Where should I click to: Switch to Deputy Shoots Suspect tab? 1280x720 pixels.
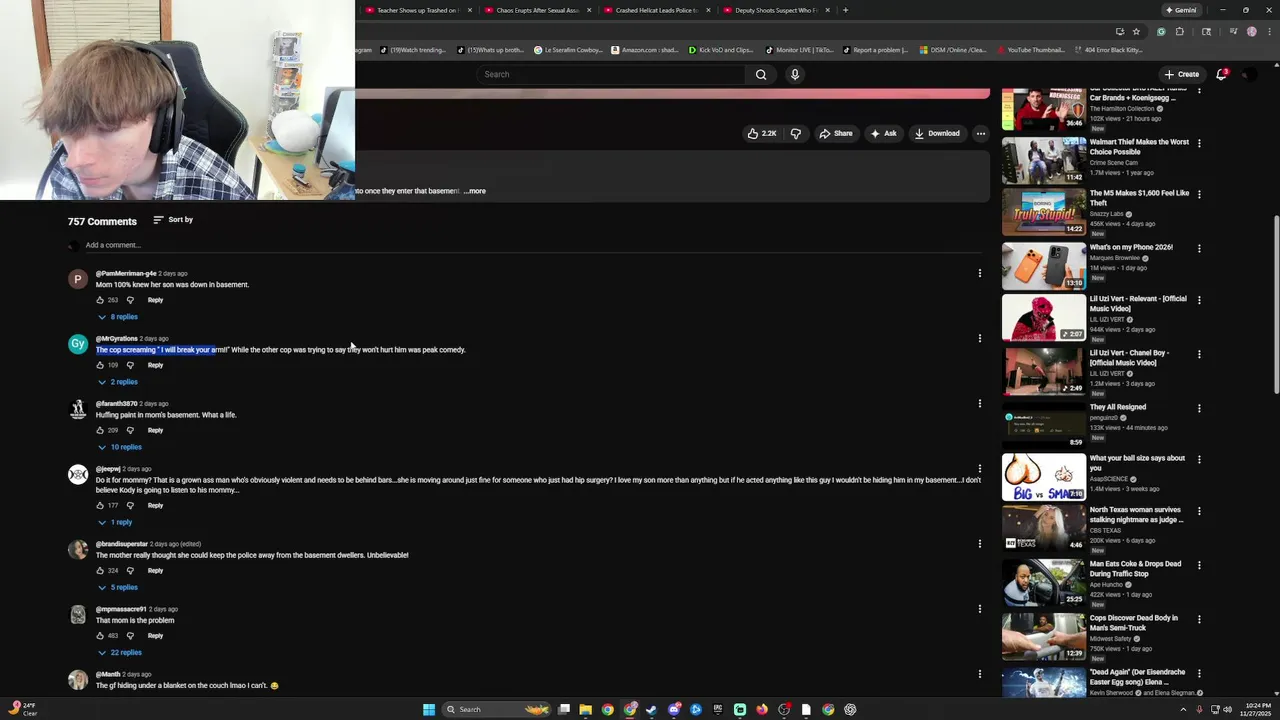click(775, 10)
